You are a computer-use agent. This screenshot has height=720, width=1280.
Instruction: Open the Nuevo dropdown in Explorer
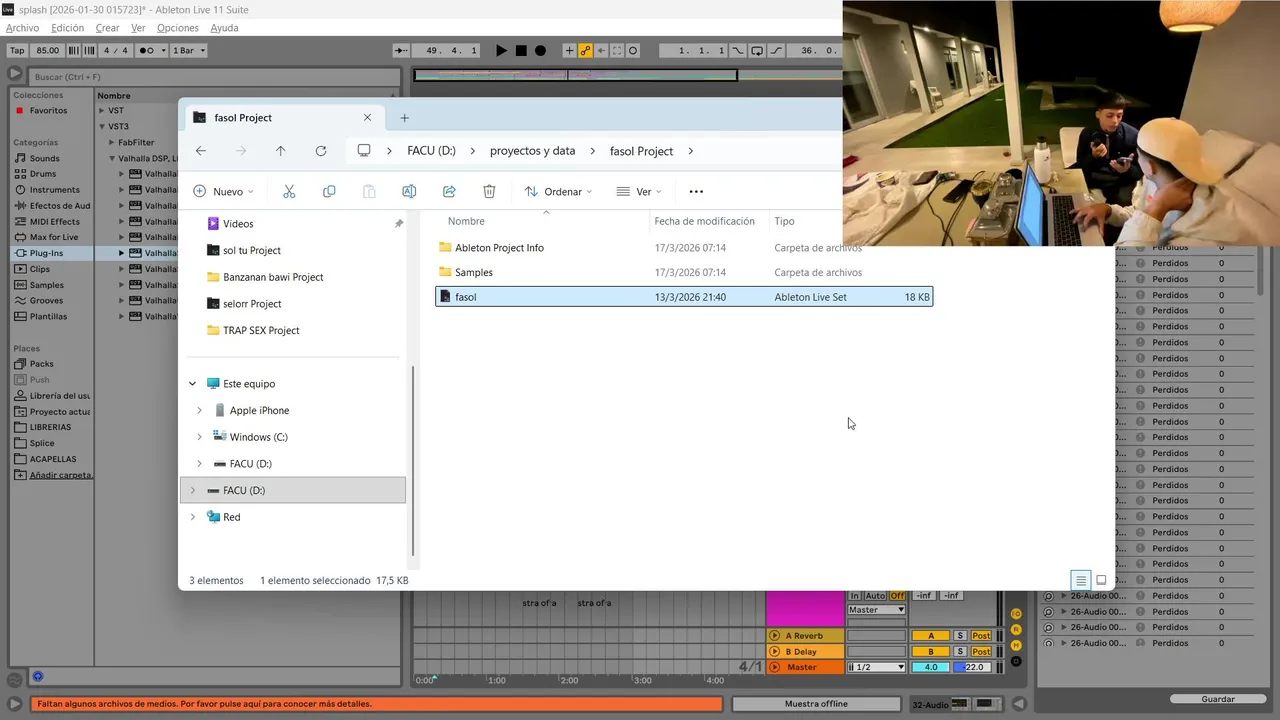coord(223,191)
